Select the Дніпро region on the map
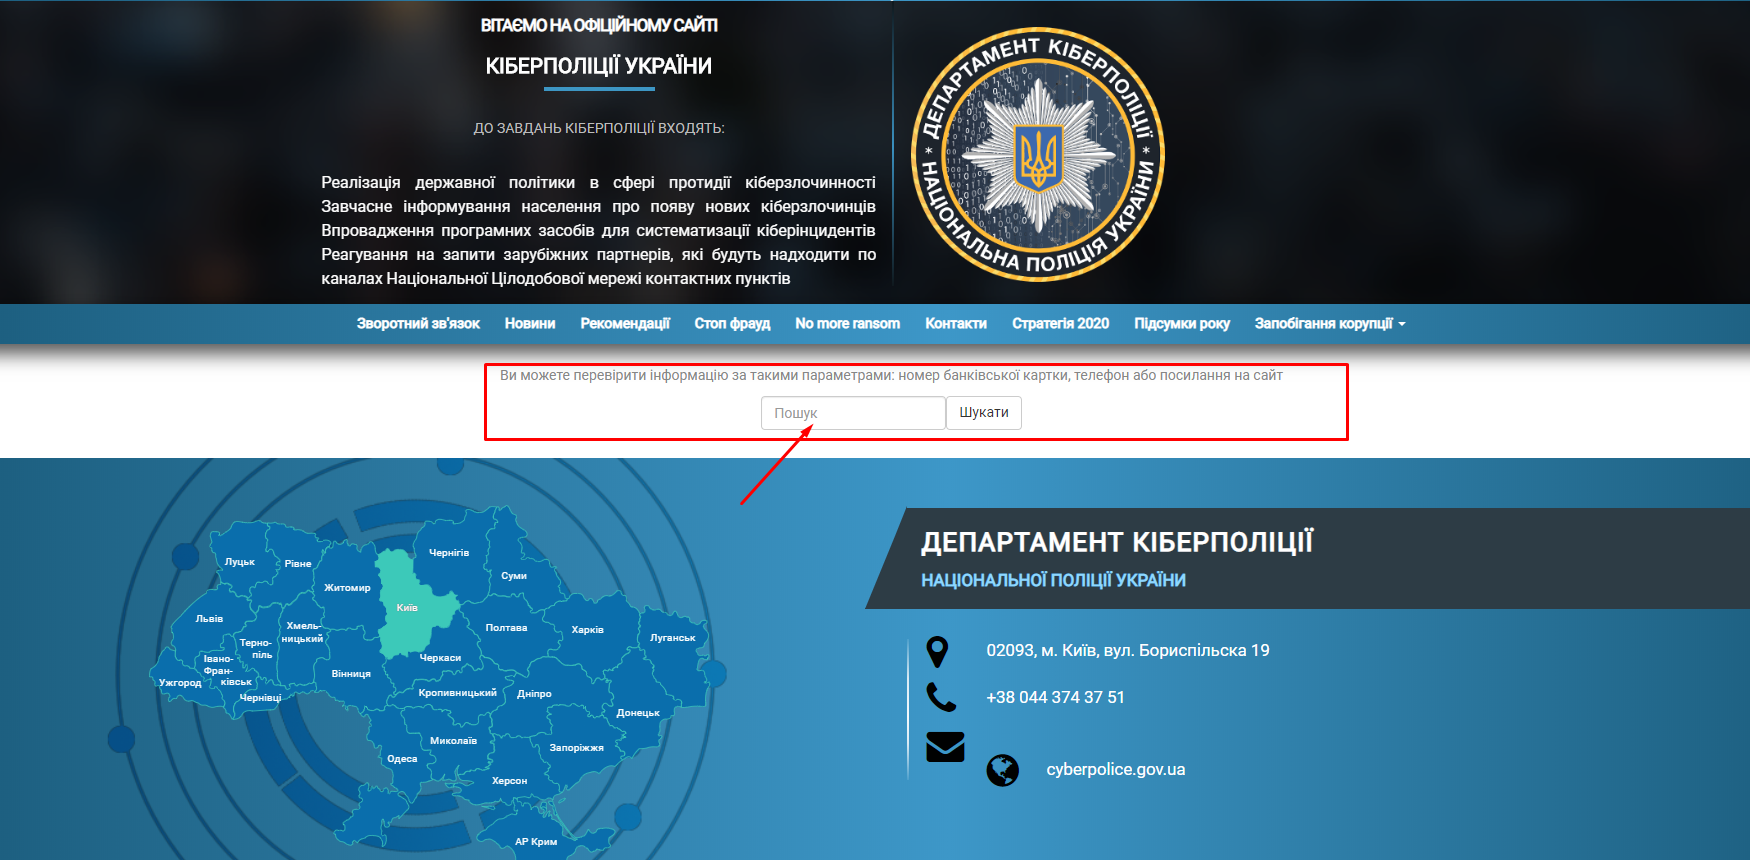This screenshot has height=860, width=1750. [x=534, y=694]
